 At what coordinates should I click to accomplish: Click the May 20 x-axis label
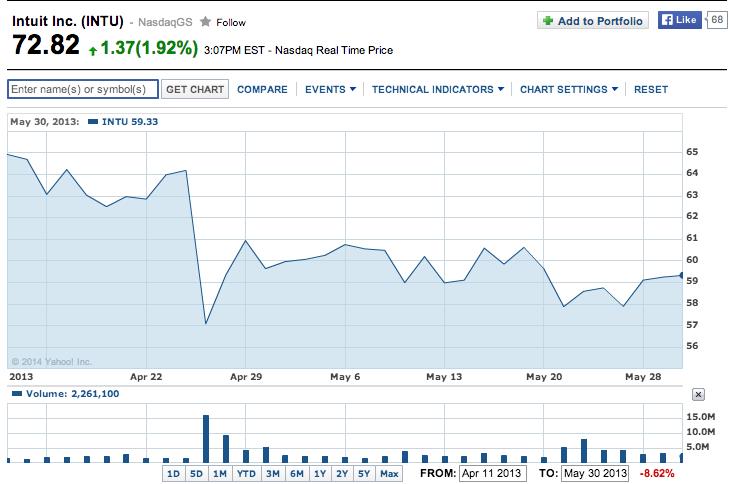click(544, 377)
